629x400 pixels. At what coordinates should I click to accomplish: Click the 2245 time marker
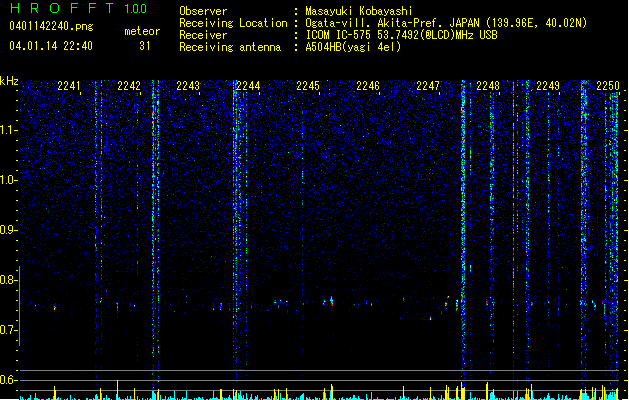(308, 86)
